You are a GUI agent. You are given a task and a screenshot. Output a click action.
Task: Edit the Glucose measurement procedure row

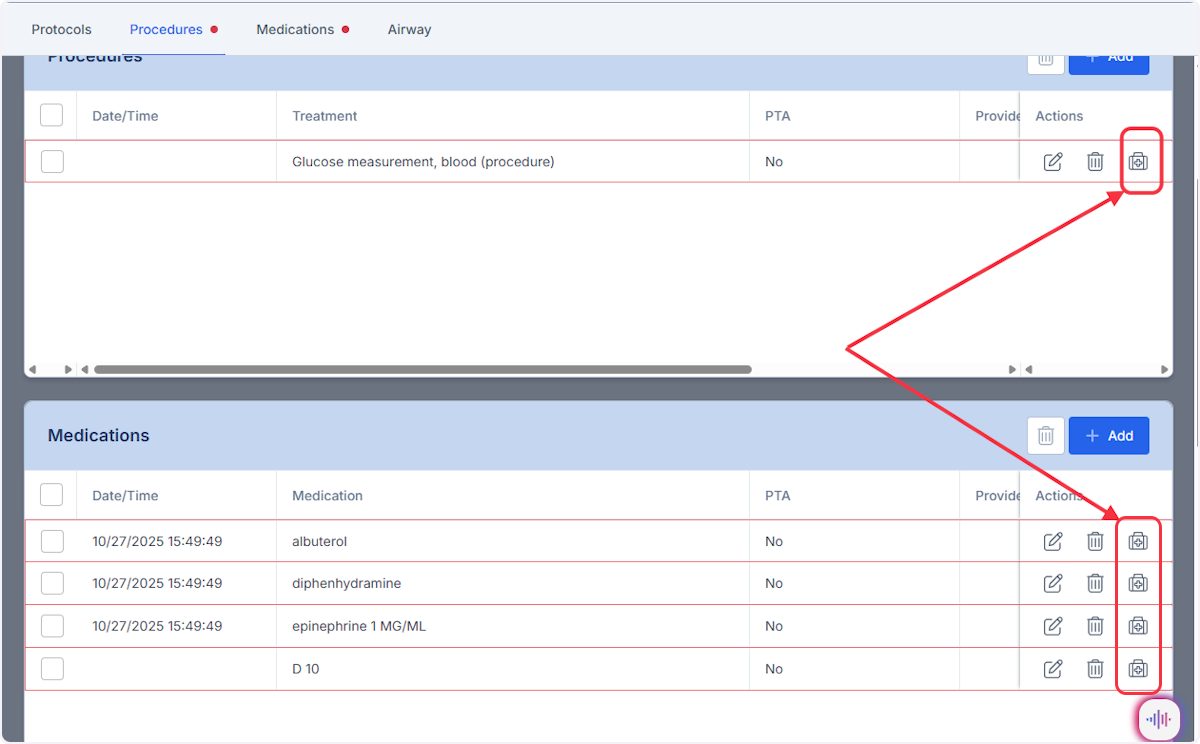[x=1053, y=162]
